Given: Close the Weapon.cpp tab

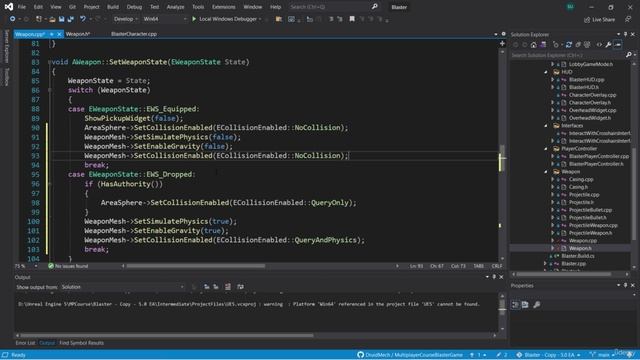Looking at the screenshot, I should click(x=59, y=34).
